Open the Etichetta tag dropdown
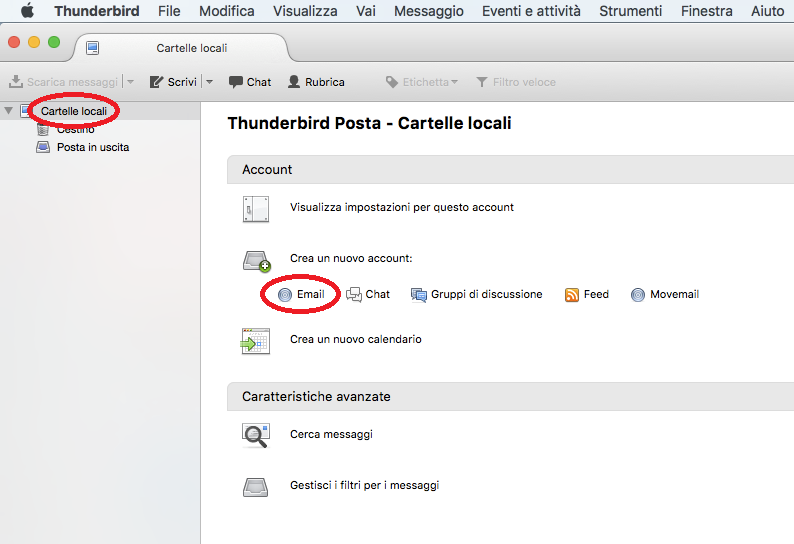Viewport: 794px width, 544px height. pos(421,82)
